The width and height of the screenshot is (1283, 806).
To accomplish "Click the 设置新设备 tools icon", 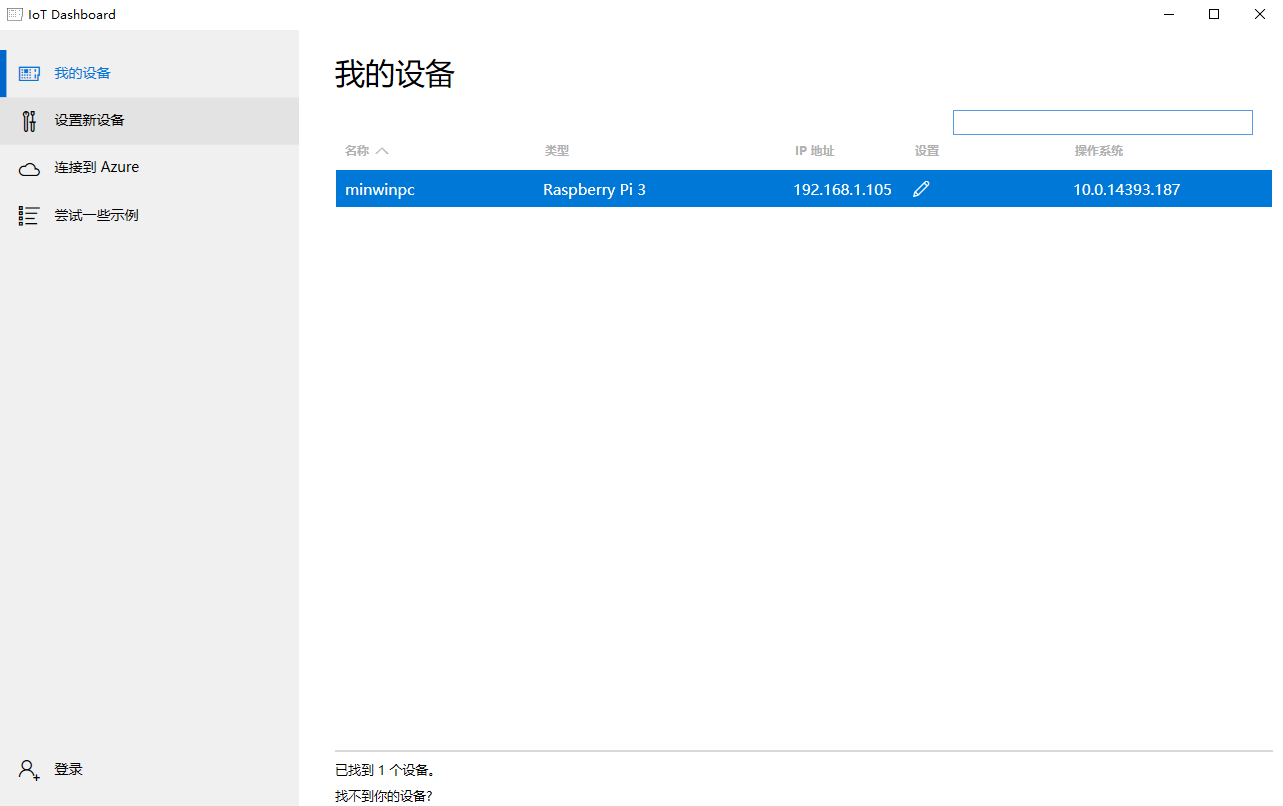I will click(x=29, y=121).
